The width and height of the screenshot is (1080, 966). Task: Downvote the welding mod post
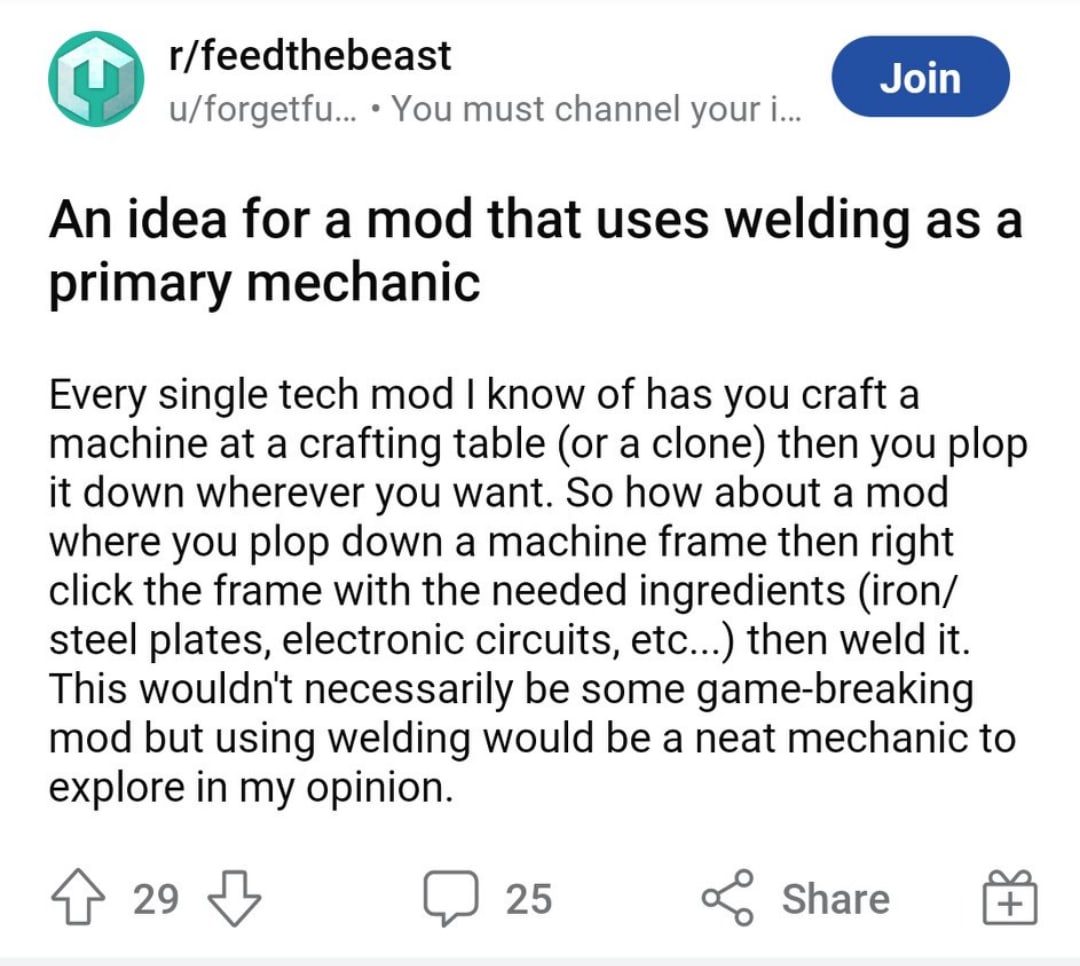(x=234, y=898)
